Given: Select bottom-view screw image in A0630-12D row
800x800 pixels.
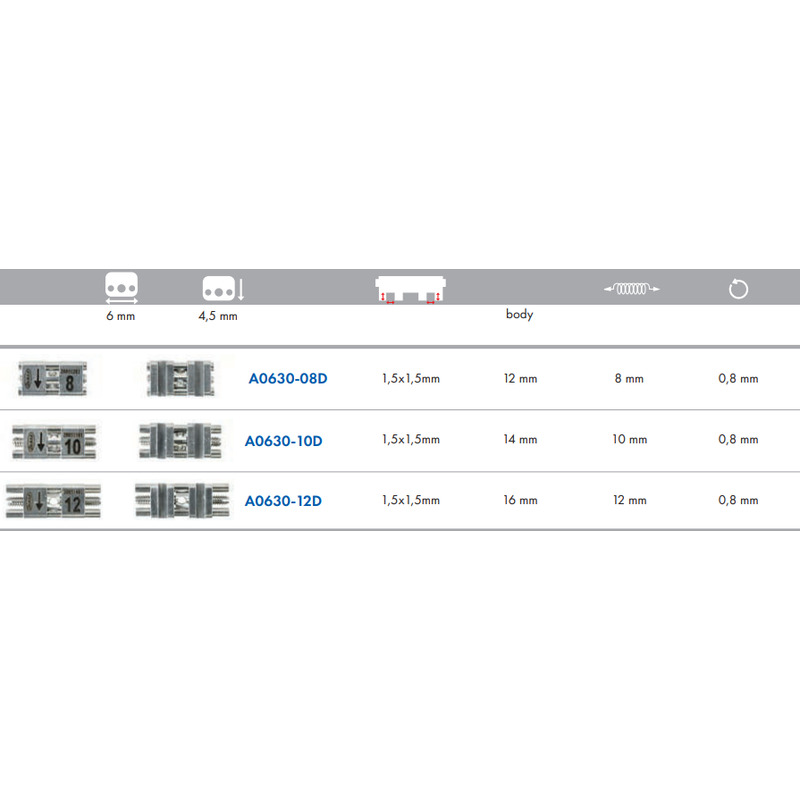Looking at the screenshot, I should click(182, 501).
